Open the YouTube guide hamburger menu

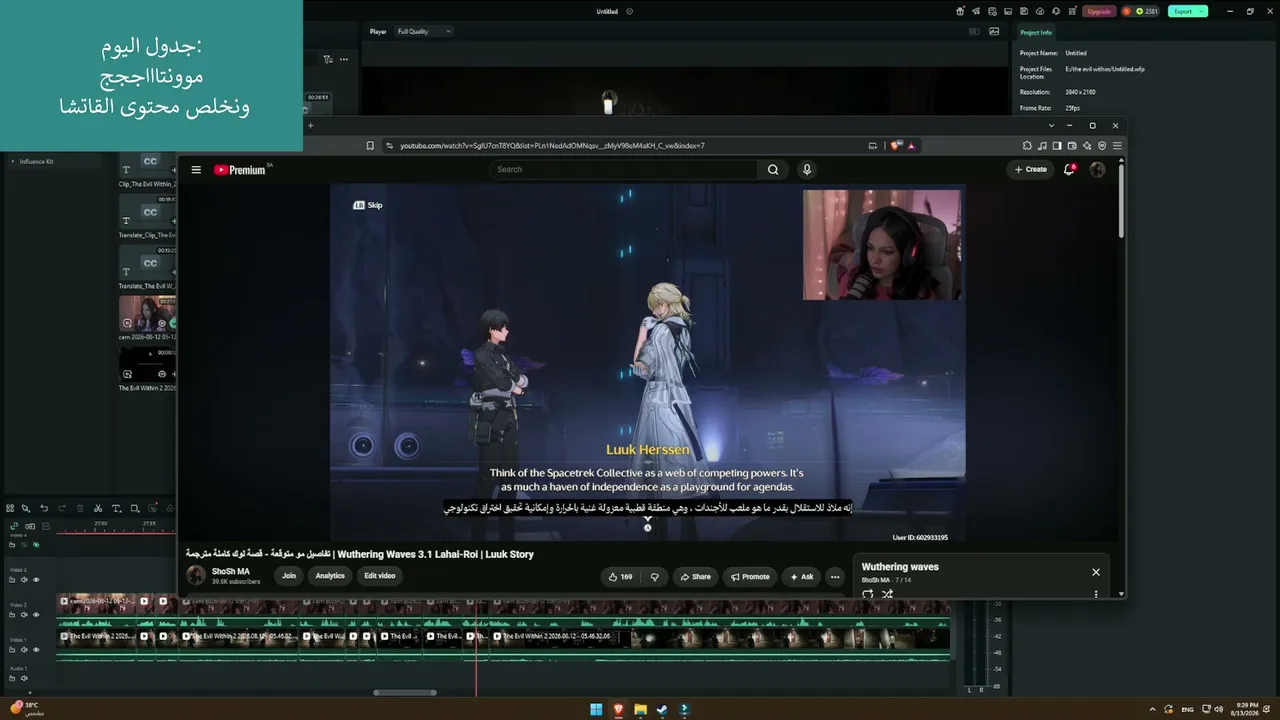click(196, 170)
